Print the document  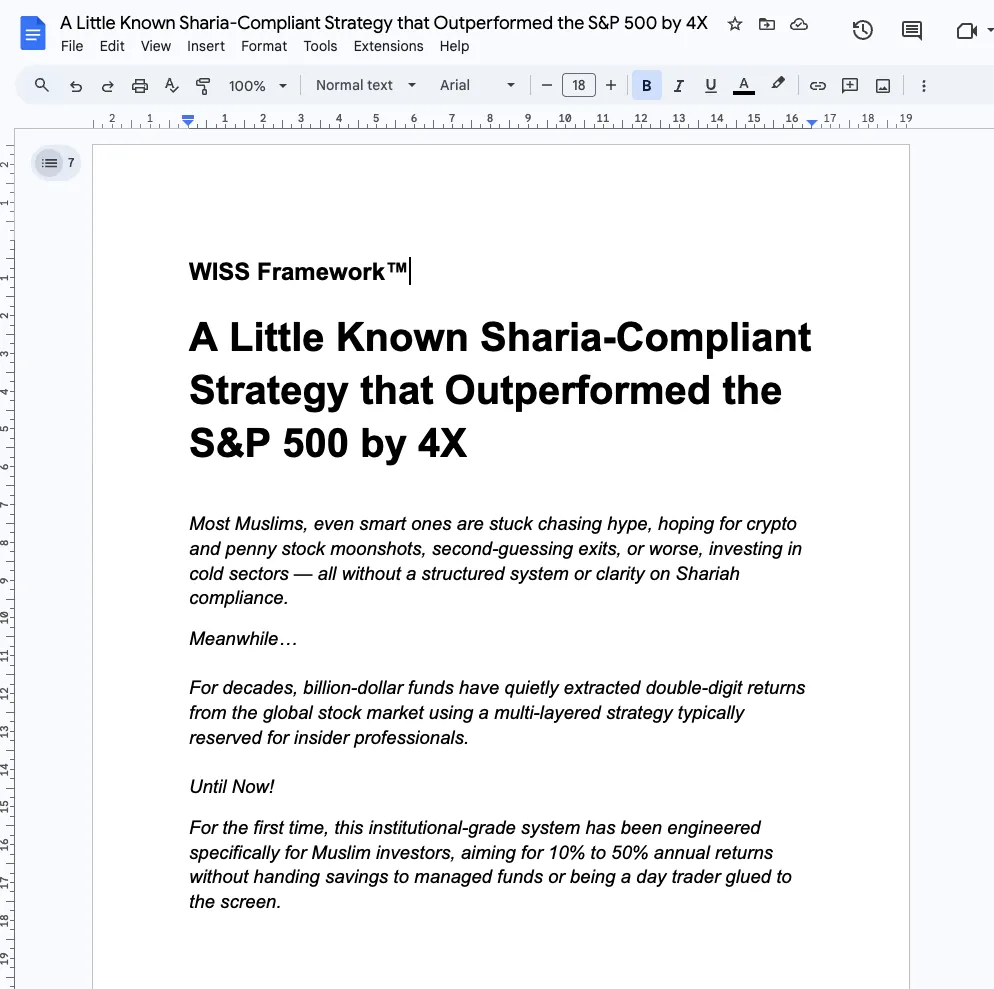139,86
